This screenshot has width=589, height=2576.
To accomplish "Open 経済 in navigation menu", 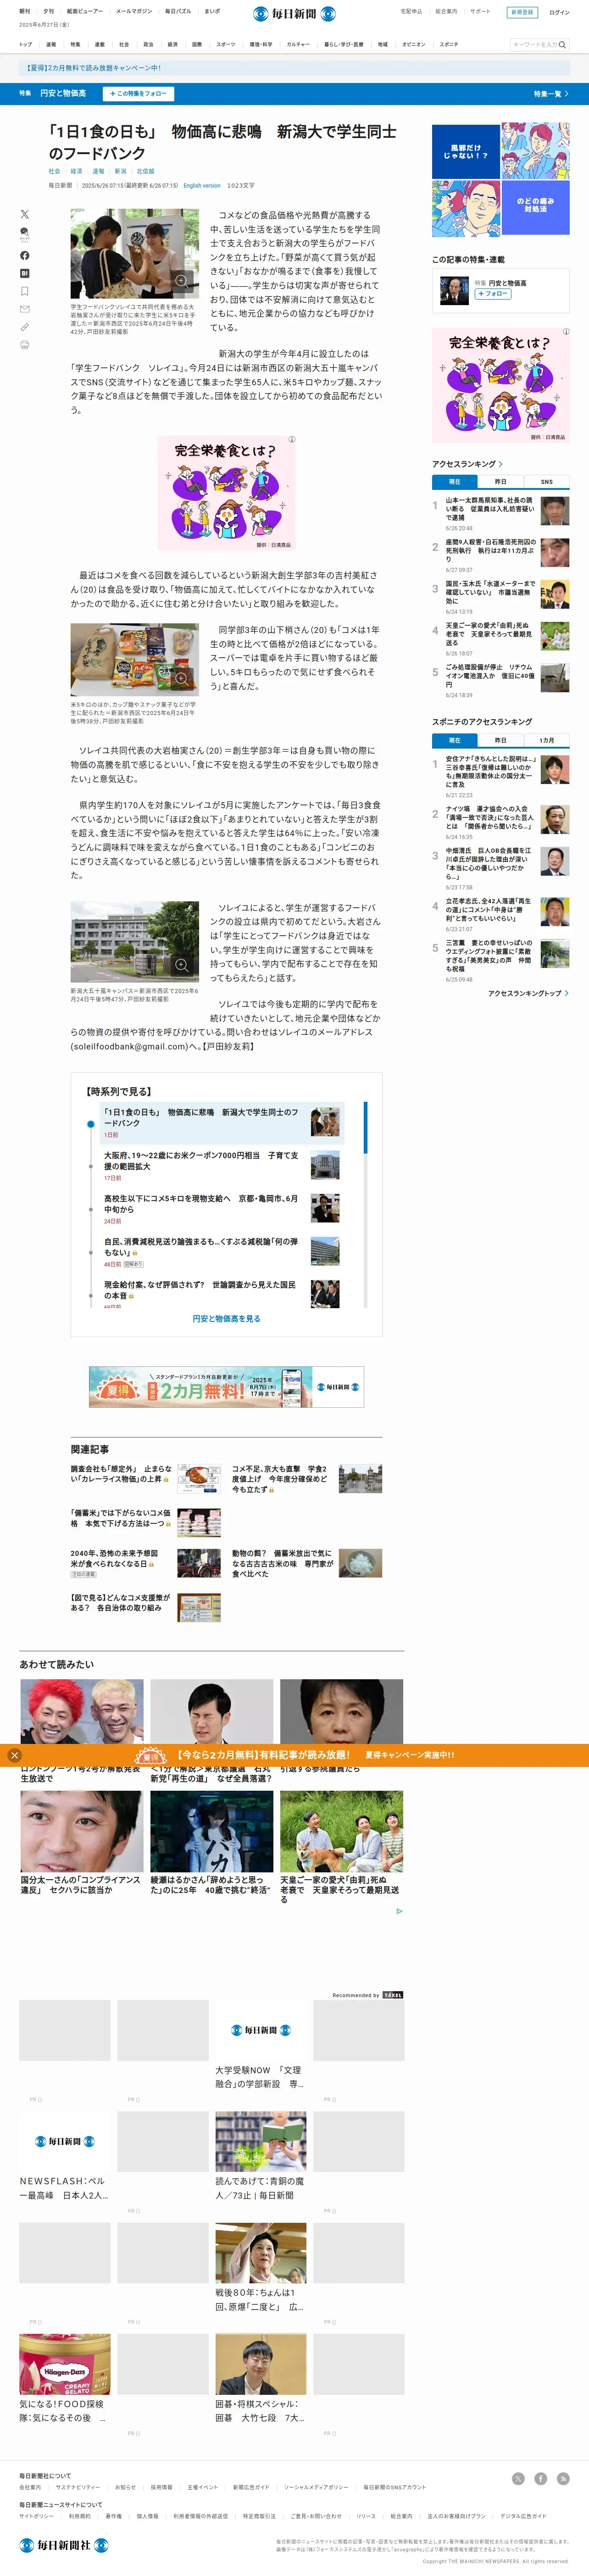I will click(x=172, y=44).
